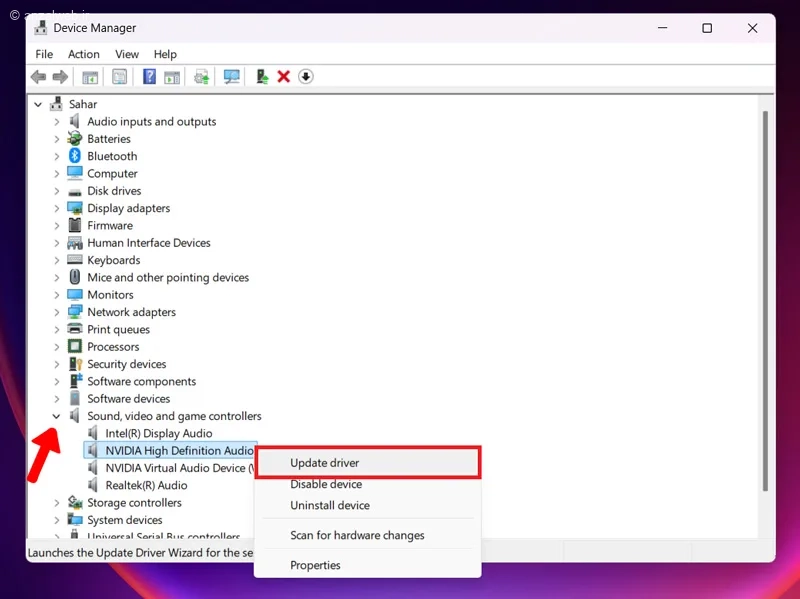Open the View menu
The image size is (800, 599).
pyautogui.click(x=127, y=54)
